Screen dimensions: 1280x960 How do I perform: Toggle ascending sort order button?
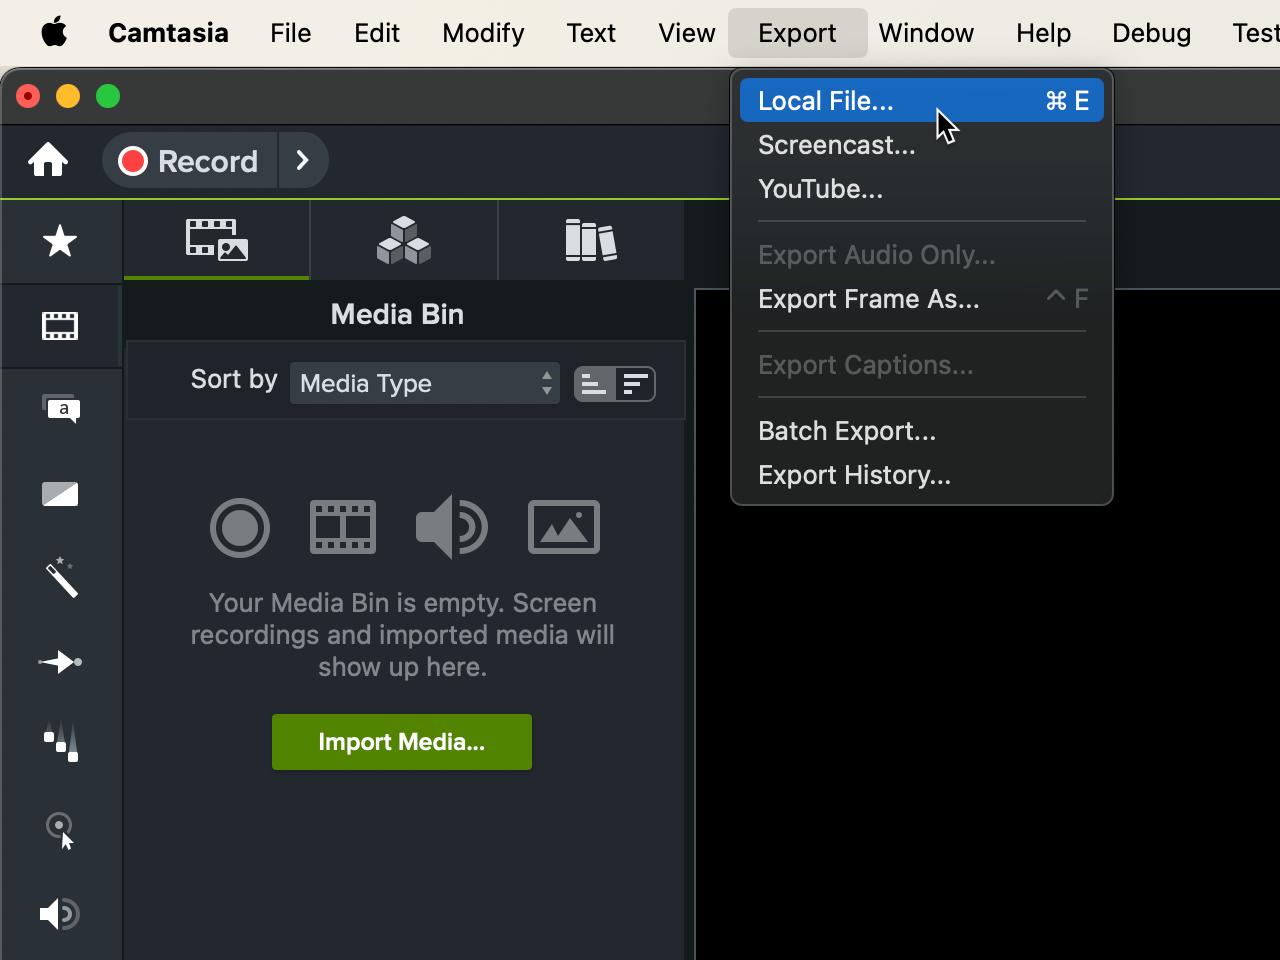594,384
